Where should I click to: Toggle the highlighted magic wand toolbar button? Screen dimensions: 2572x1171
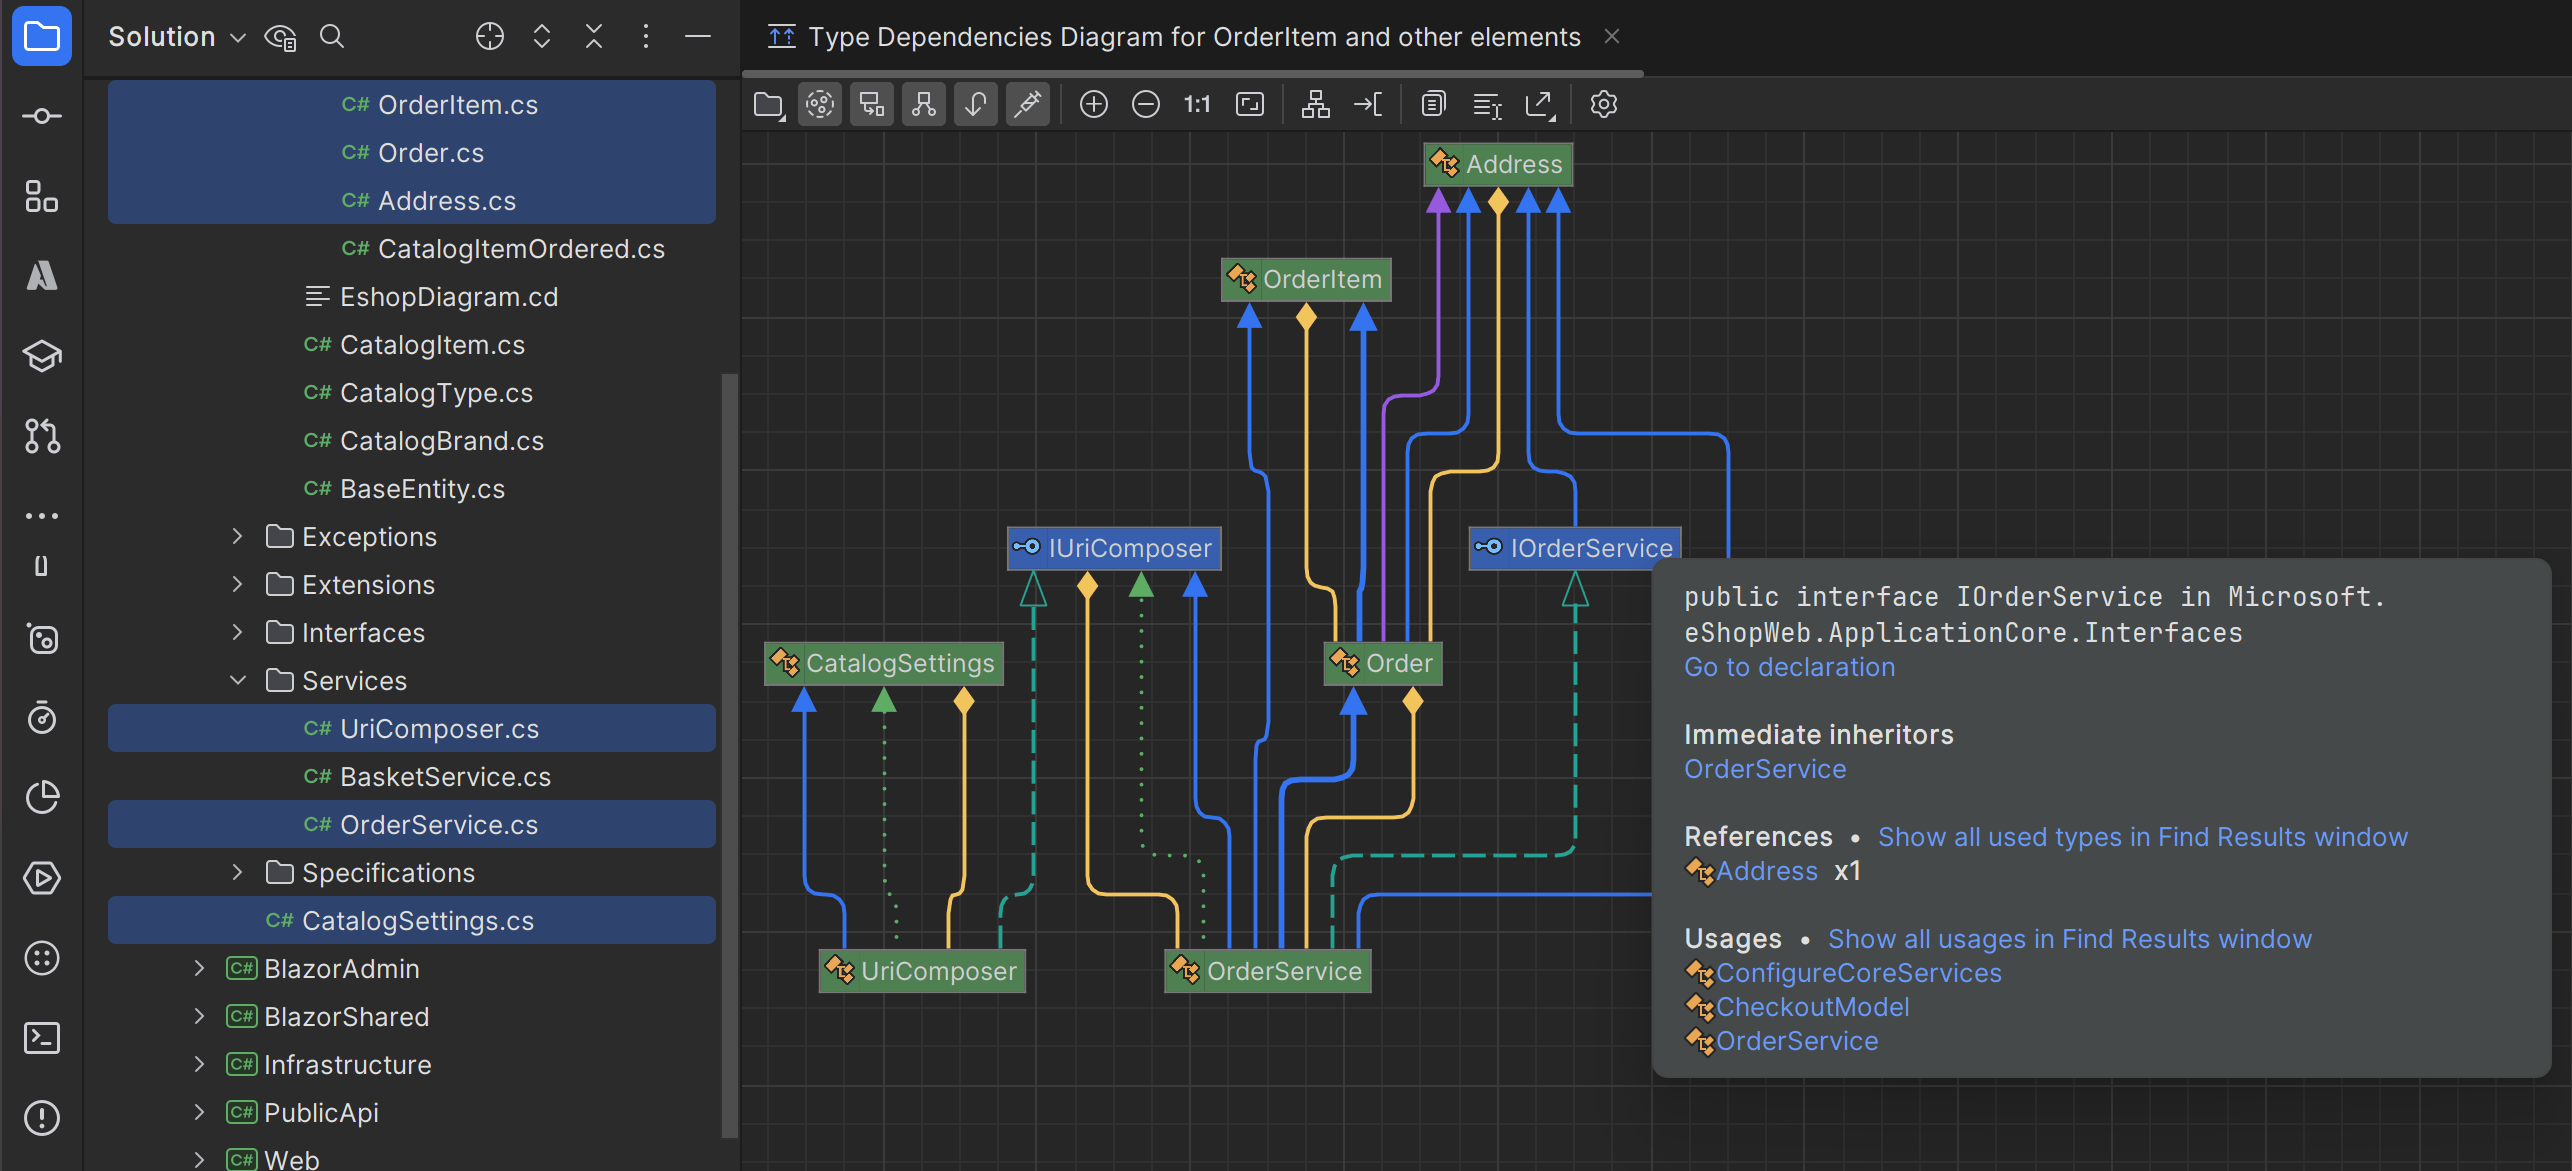(1027, 104)
